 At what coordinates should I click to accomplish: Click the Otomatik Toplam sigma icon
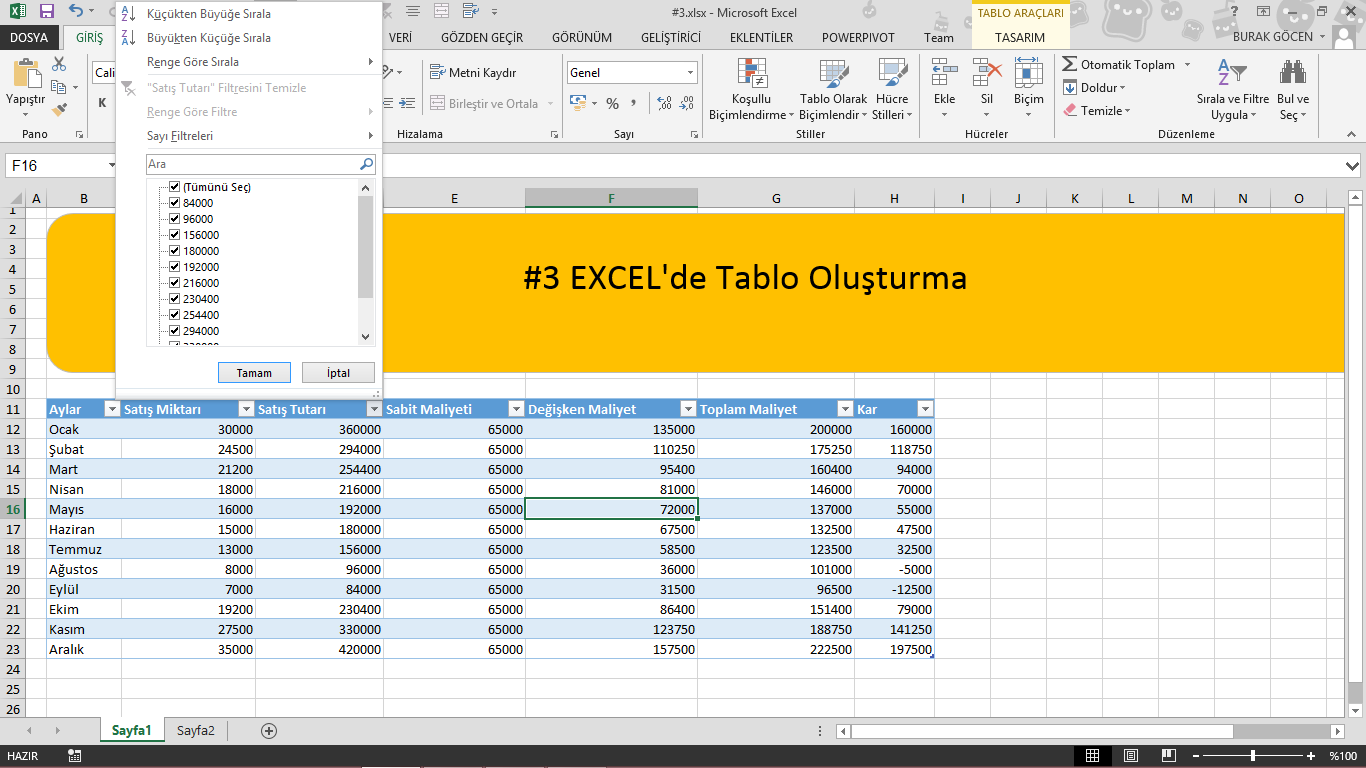click(1070, 64)
